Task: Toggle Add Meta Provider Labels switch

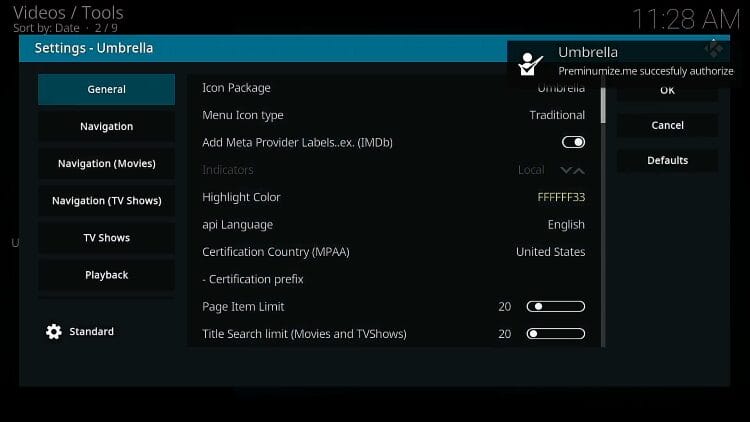Action: tap(573, 142)
